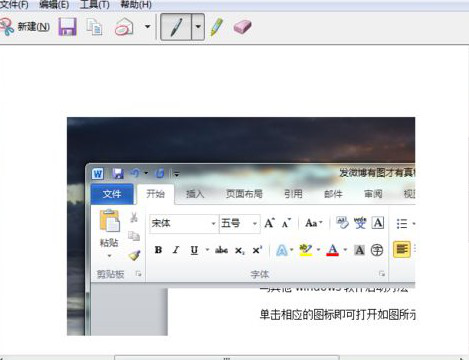Open the Aa Change Case dropdown

(314, 223)
